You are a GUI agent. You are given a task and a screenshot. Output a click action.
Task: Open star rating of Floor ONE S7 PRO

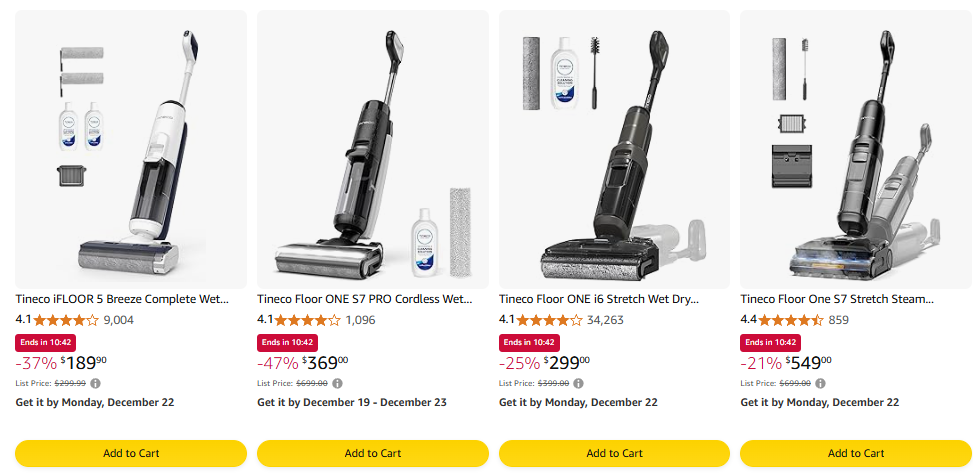coord(307,320)
